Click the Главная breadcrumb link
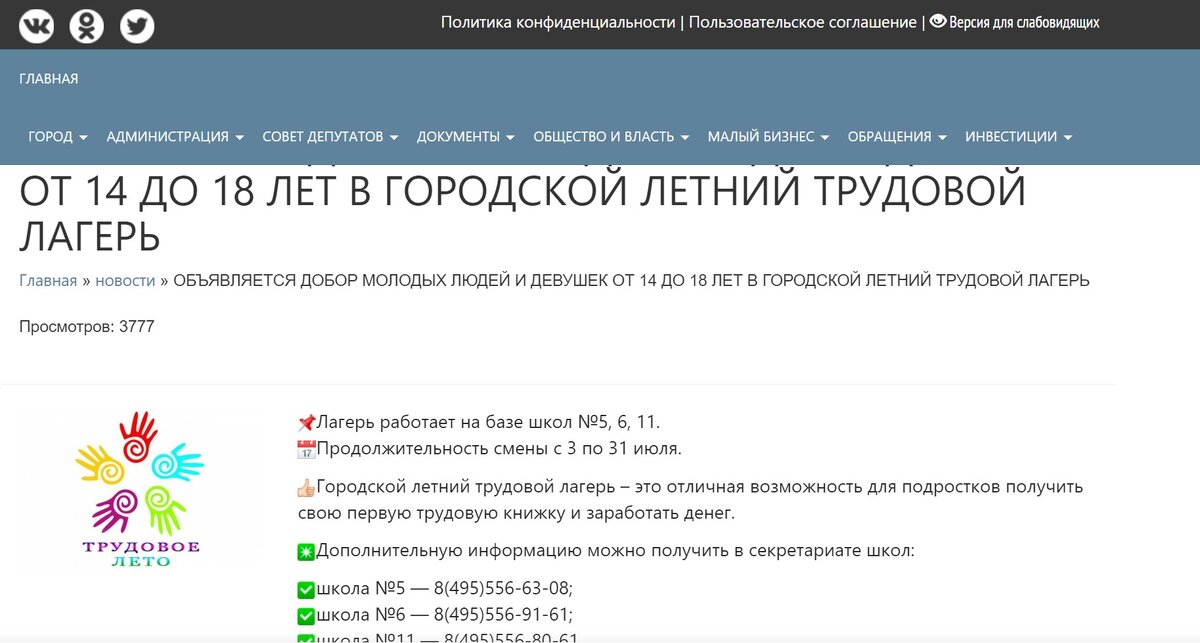This screenshot has width=1200, height=643. pos(48,281)
